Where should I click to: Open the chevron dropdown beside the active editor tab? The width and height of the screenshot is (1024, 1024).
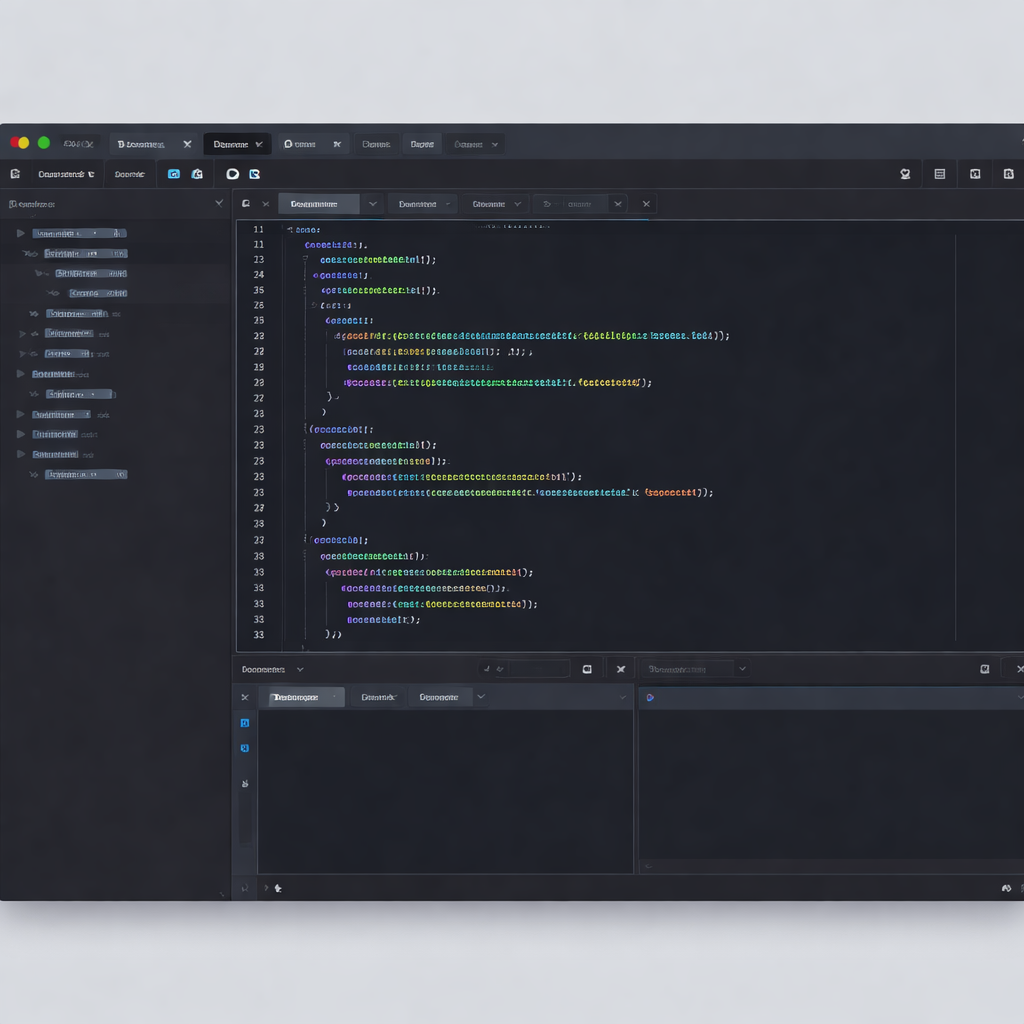[x=373, y=204]
